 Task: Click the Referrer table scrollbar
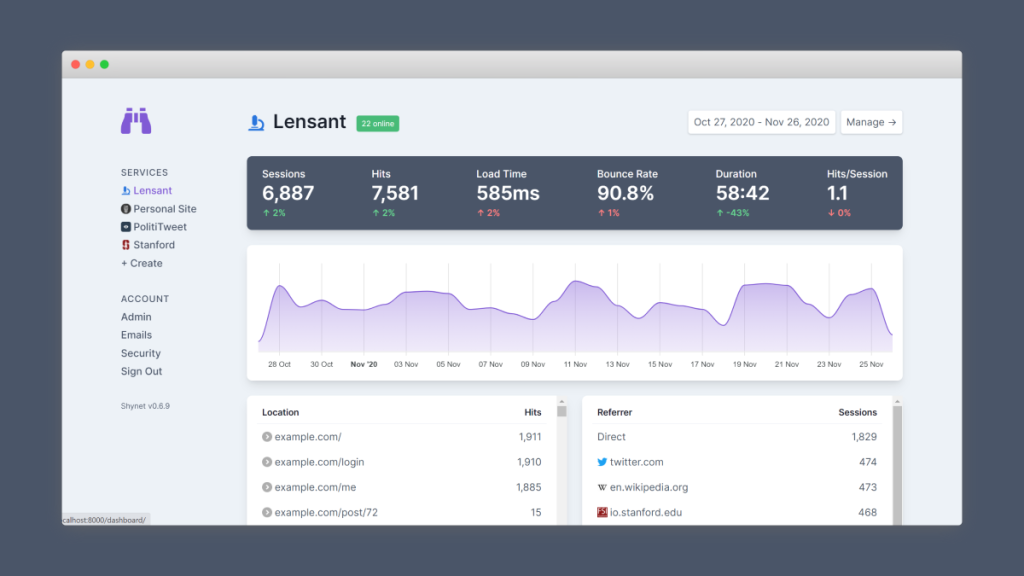click(x=897, y=460)
